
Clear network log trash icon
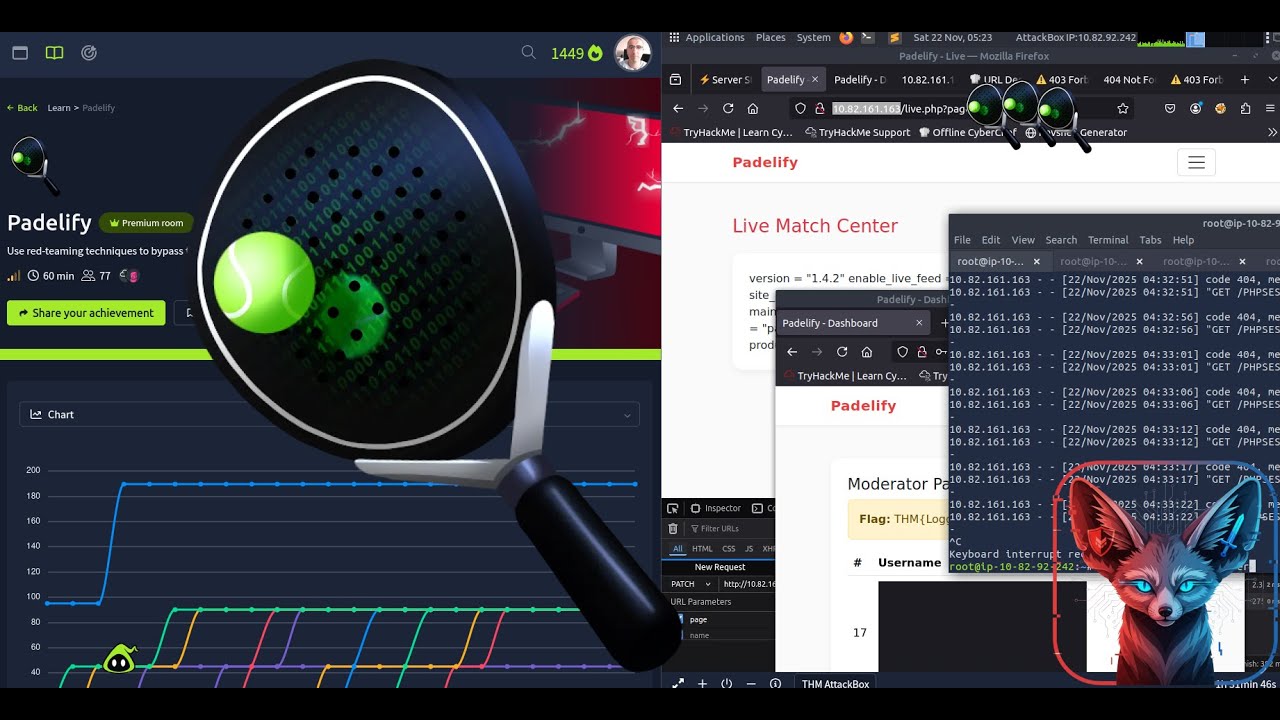673,528
